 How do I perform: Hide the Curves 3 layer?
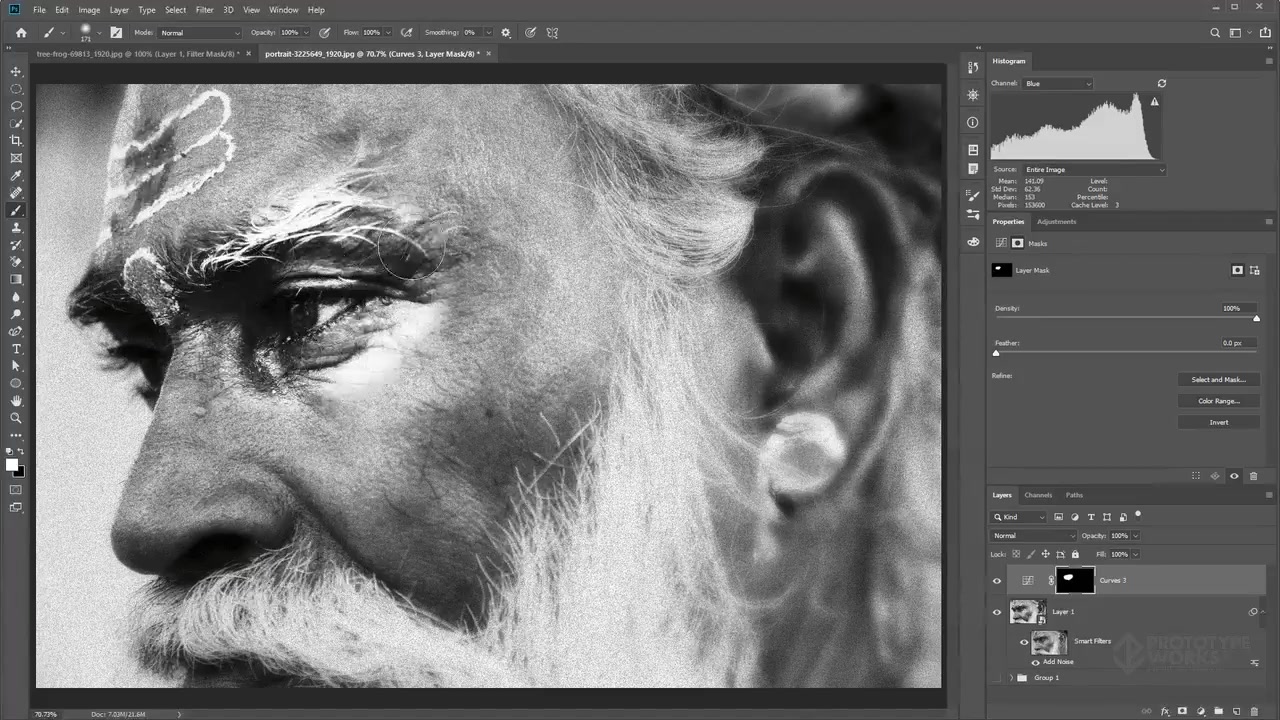(x=996, y=581)
